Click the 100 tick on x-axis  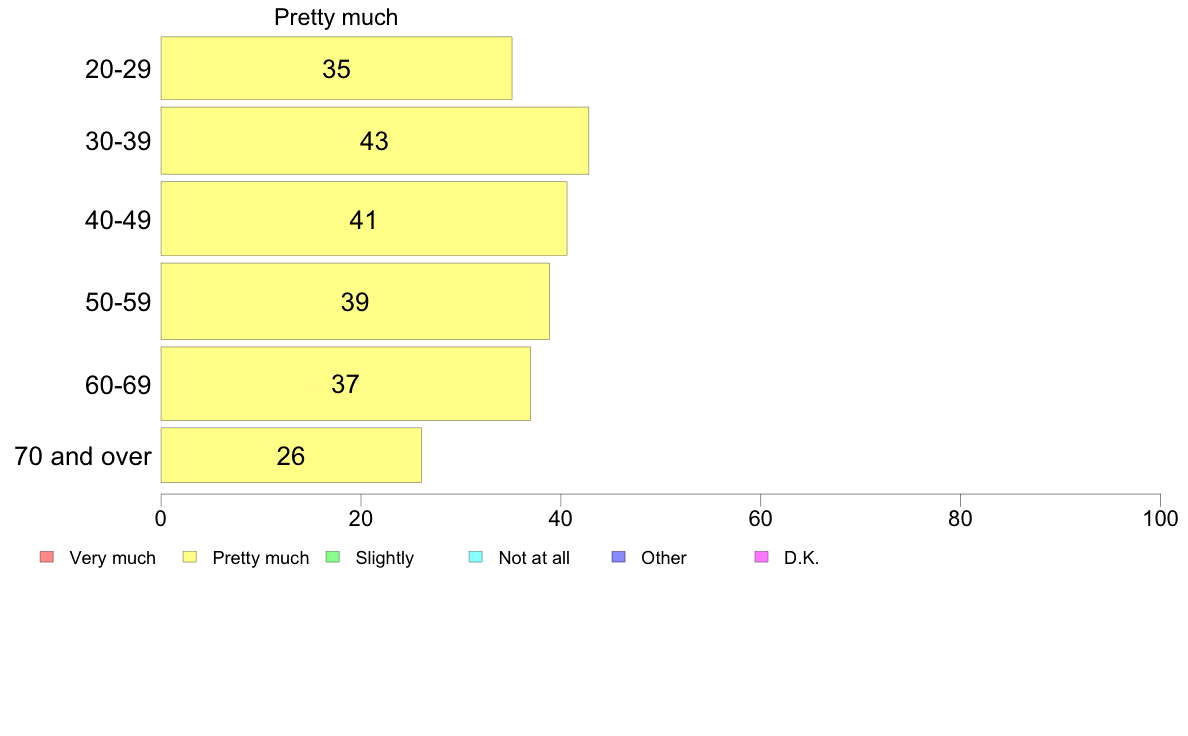point(1160,518)
